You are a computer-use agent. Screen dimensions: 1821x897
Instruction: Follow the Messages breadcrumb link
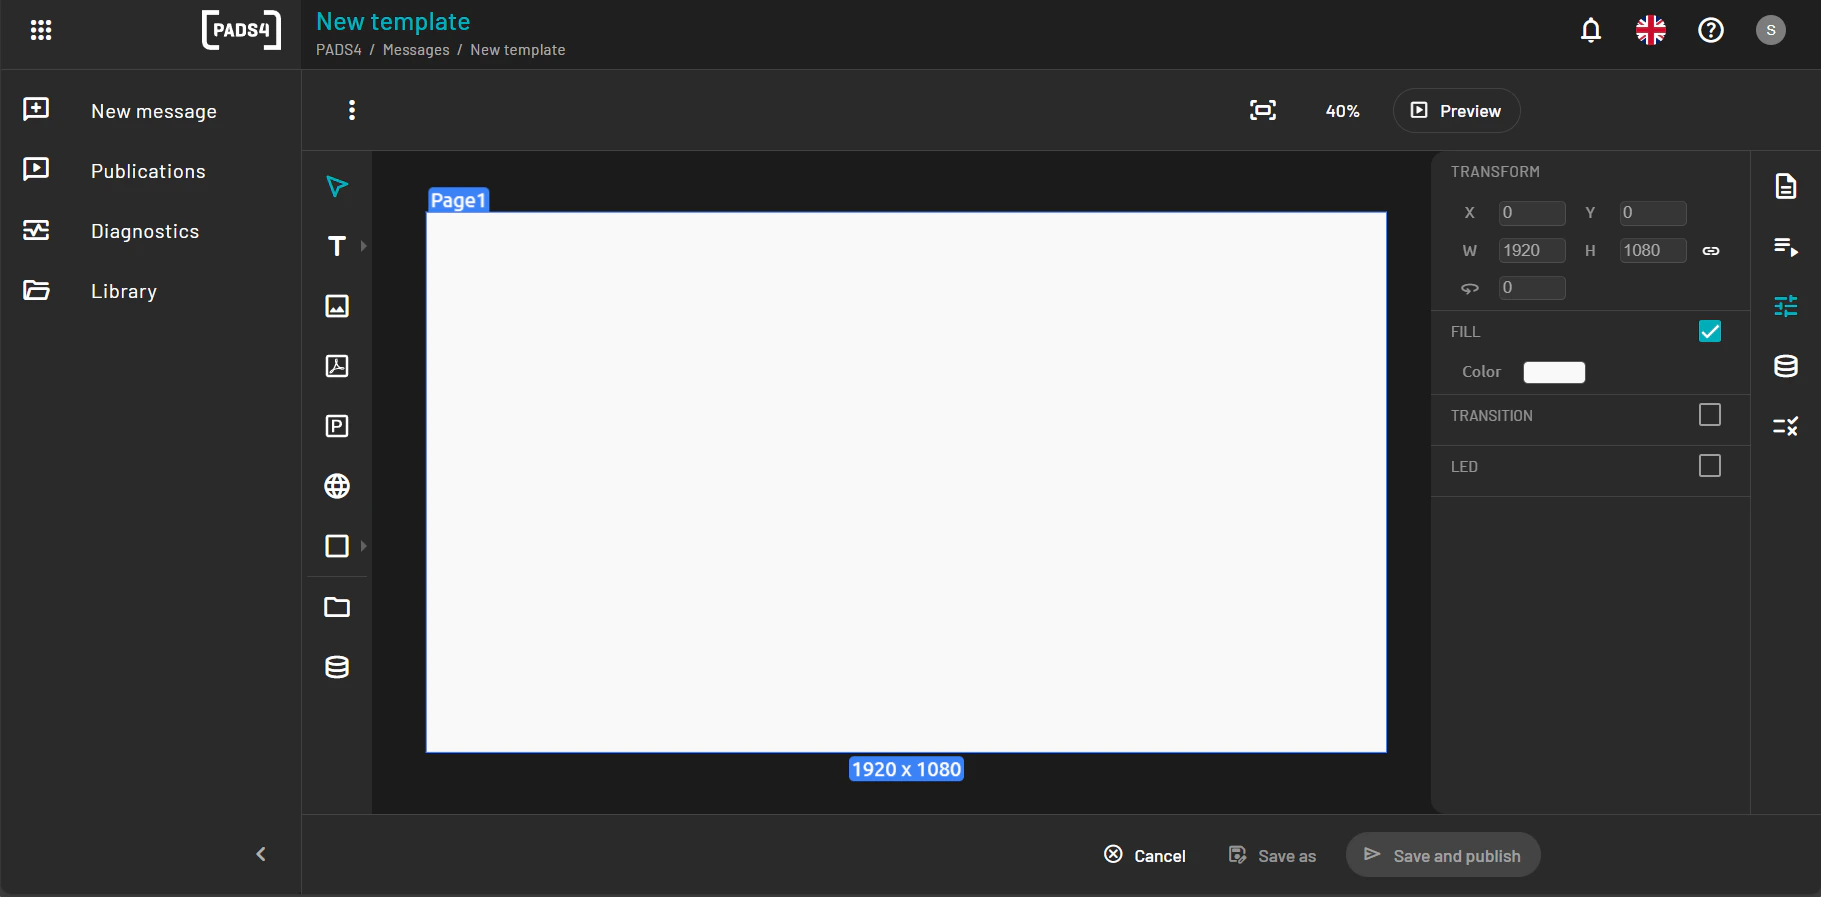pos(416,50)
